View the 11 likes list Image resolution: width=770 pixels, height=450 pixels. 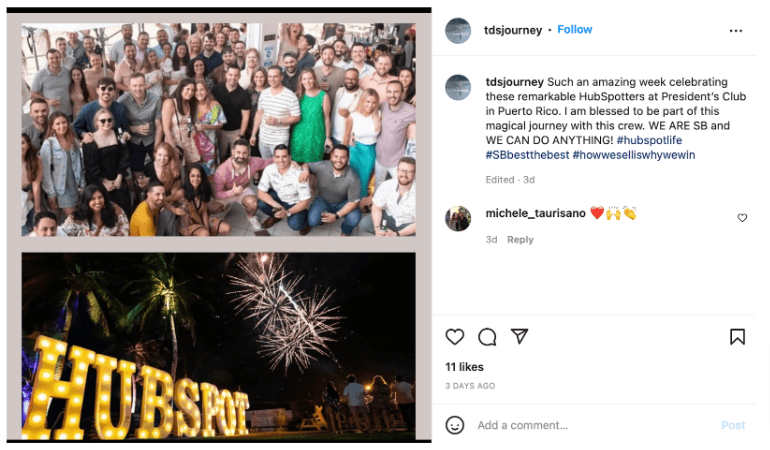(464, 367)
